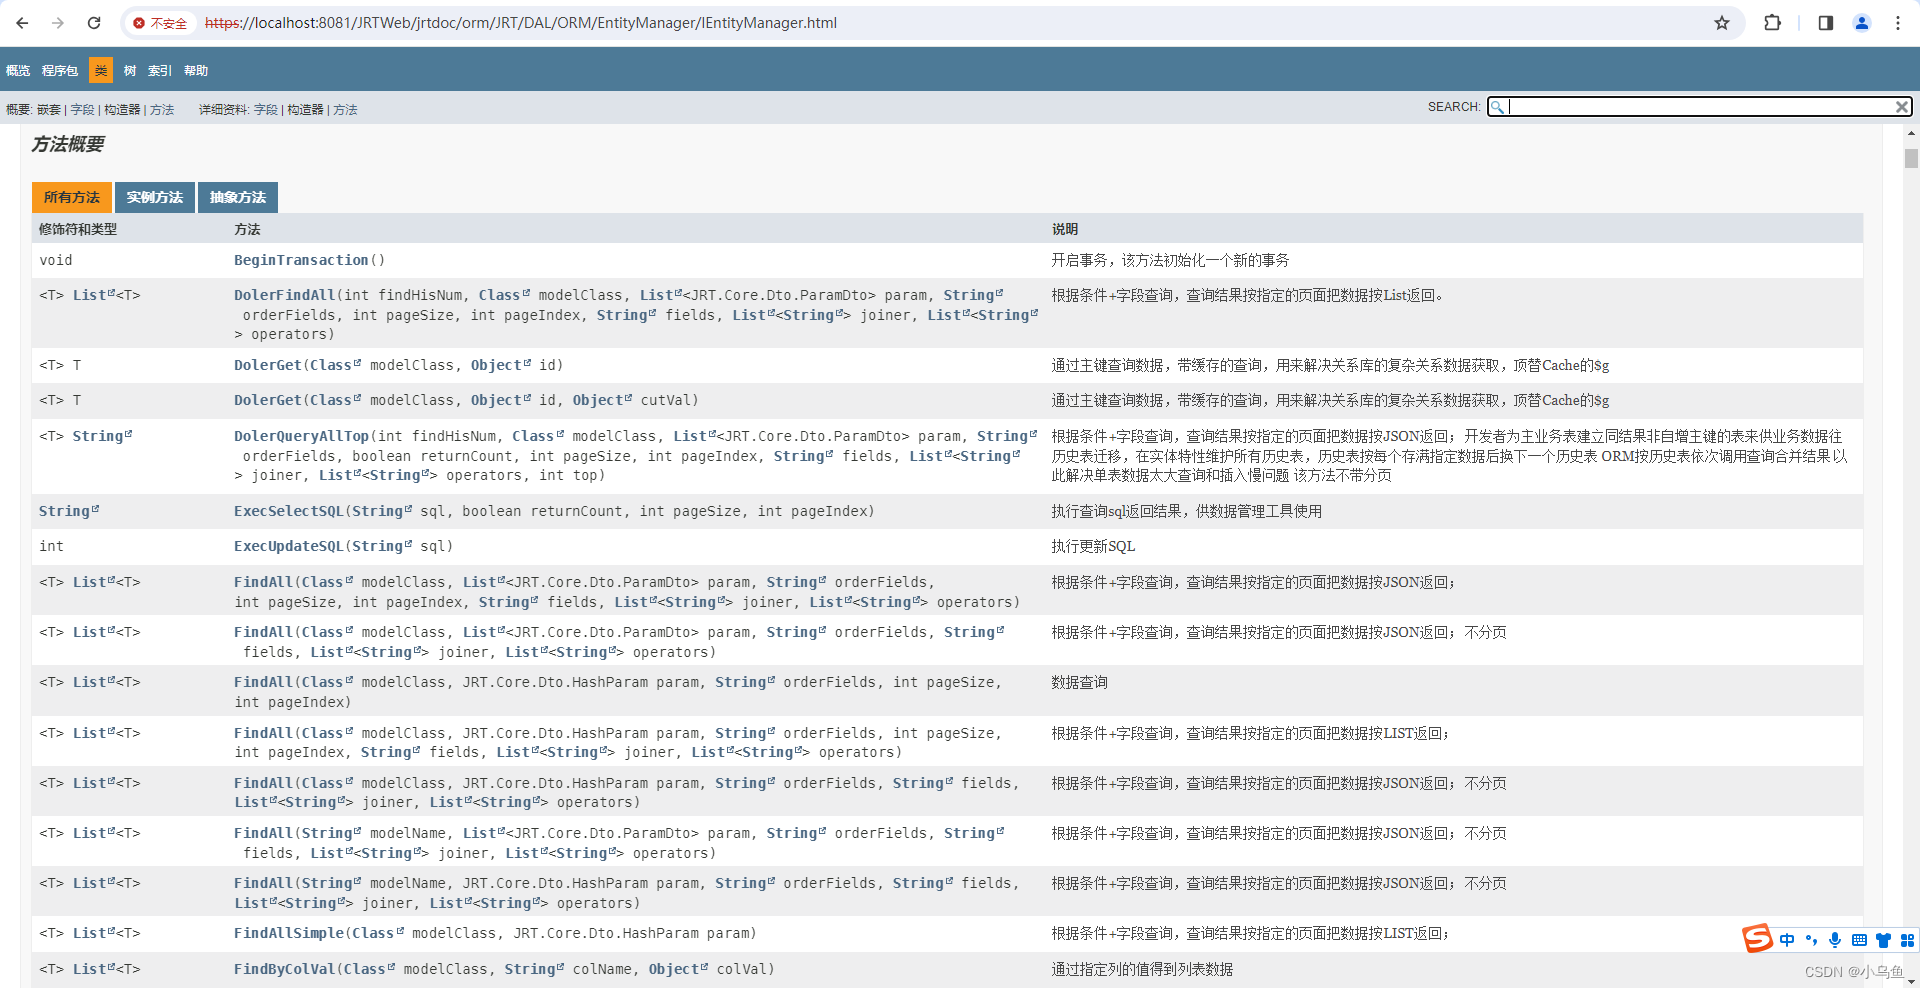Click 方法概要 section heading
1920x988 pixels.
(x=68, y=144)
